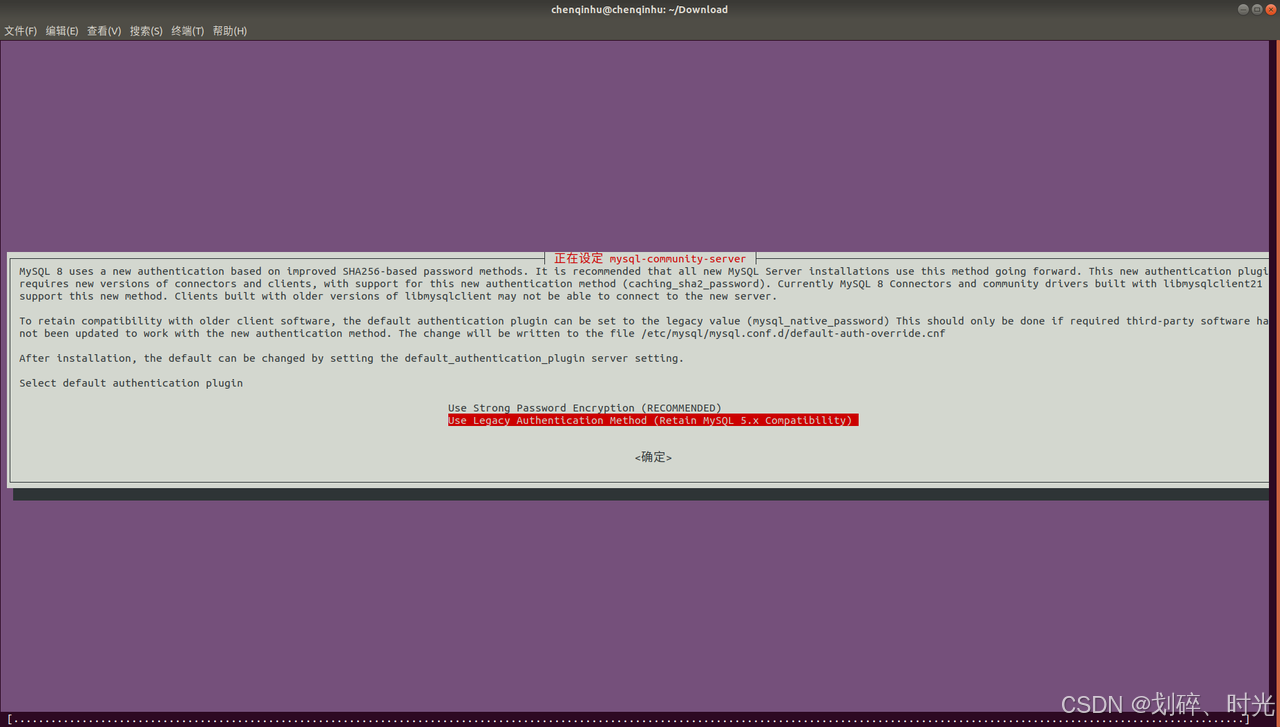The width and height of the screenshot is (1280, 727).
Task: Choose Use Legacy Authentication Method option
Action: (x=653, y=421)
